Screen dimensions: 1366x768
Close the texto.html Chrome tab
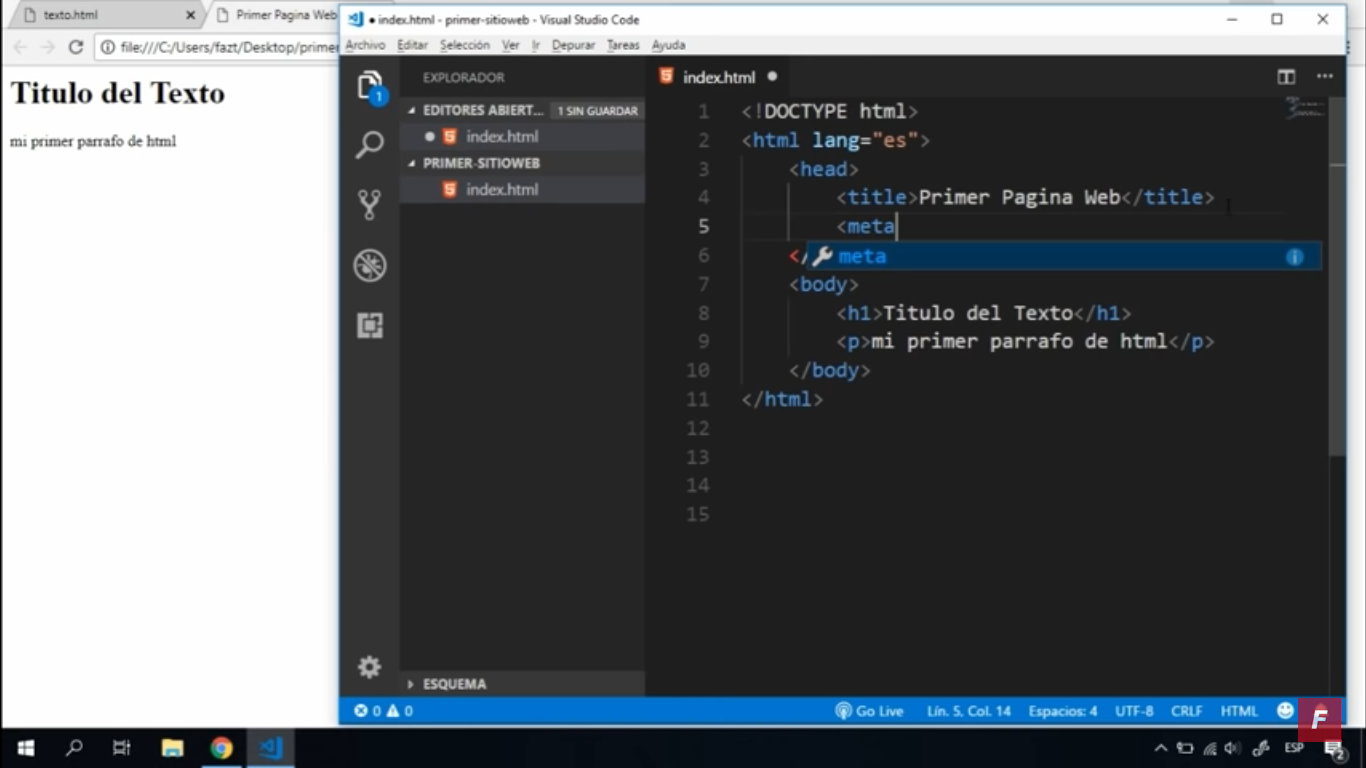(x=190, y=16)
